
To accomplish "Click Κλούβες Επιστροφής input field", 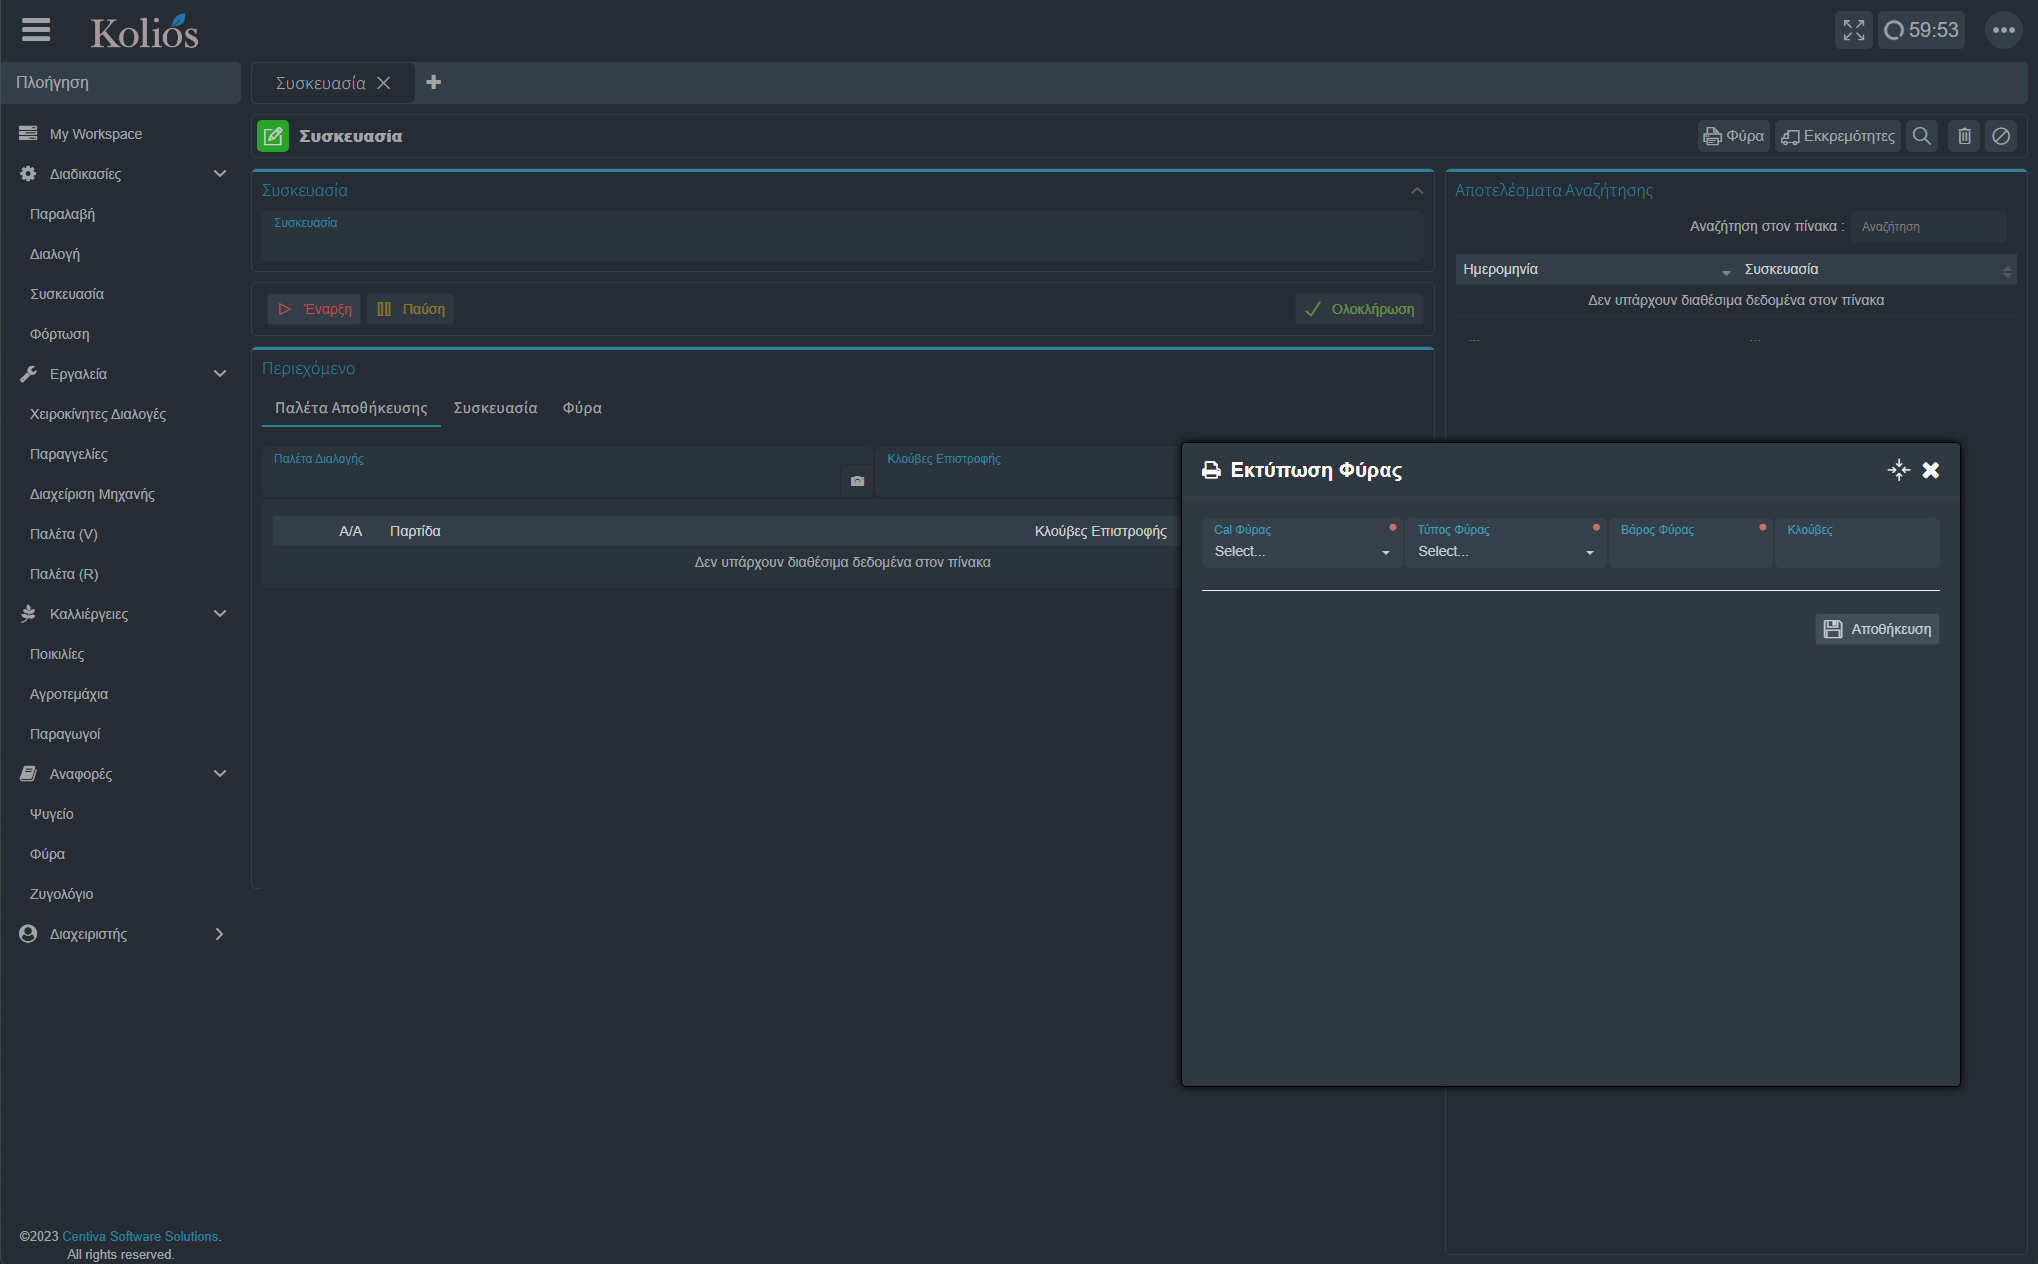I will click(x=1028, y=473).
